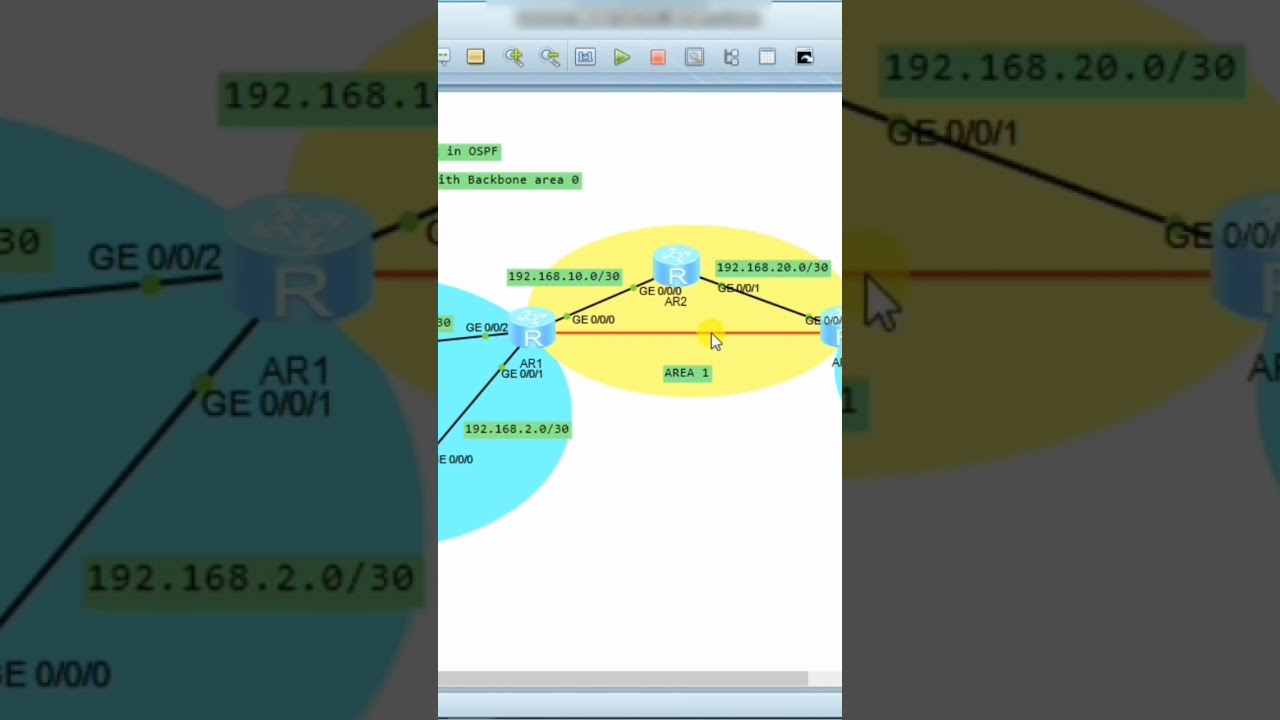Click the data capture magnifier icon

(x=694, y=57)
